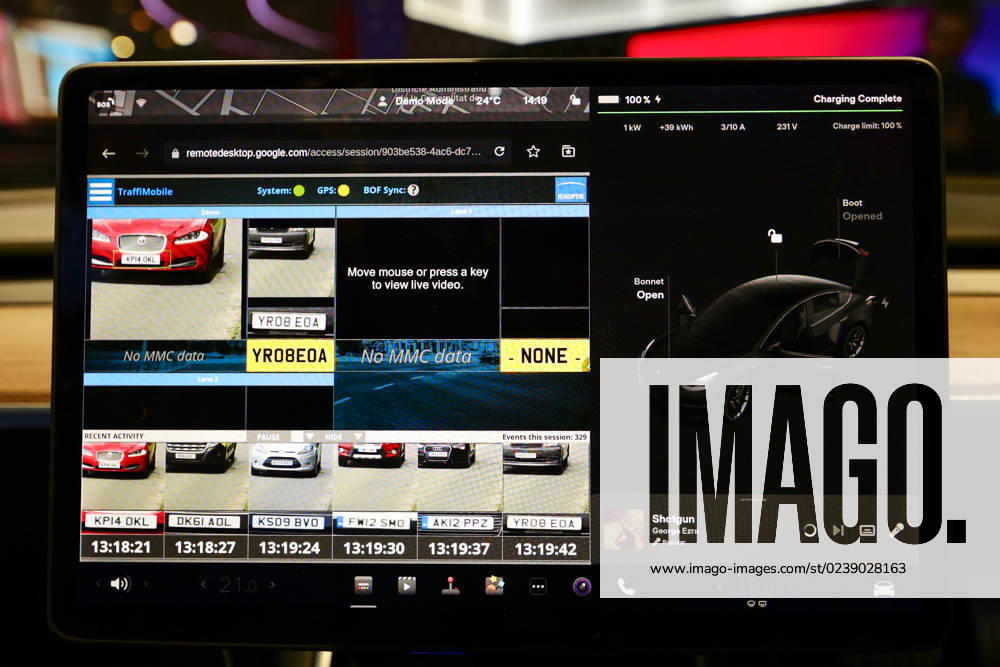Select the KP14 OKL event at 13:18:21

click(x=122, y=501)
